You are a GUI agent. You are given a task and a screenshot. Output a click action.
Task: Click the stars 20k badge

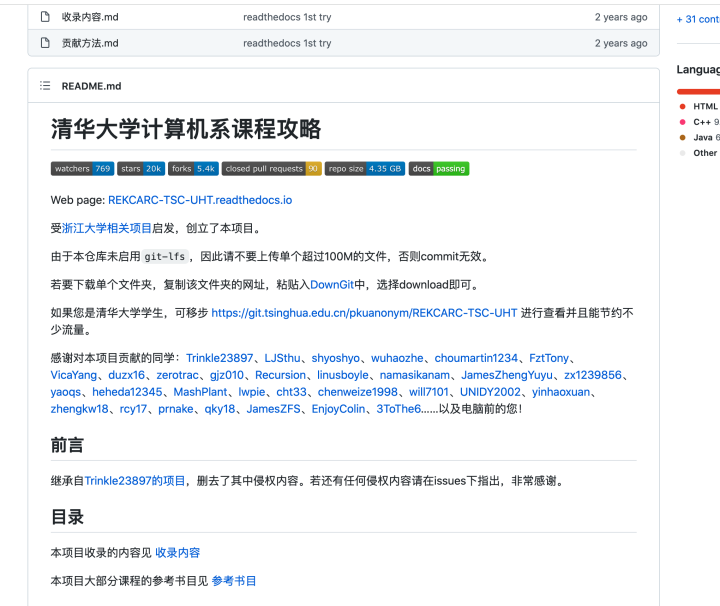[x=141, y=168]
